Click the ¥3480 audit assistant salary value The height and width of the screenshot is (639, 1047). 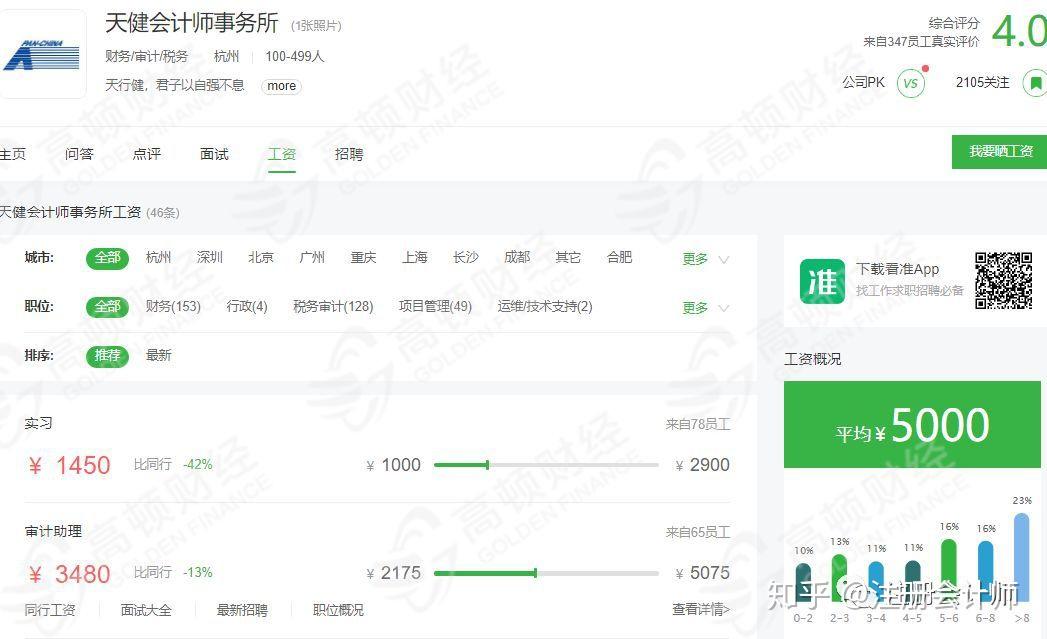(69, 574)
